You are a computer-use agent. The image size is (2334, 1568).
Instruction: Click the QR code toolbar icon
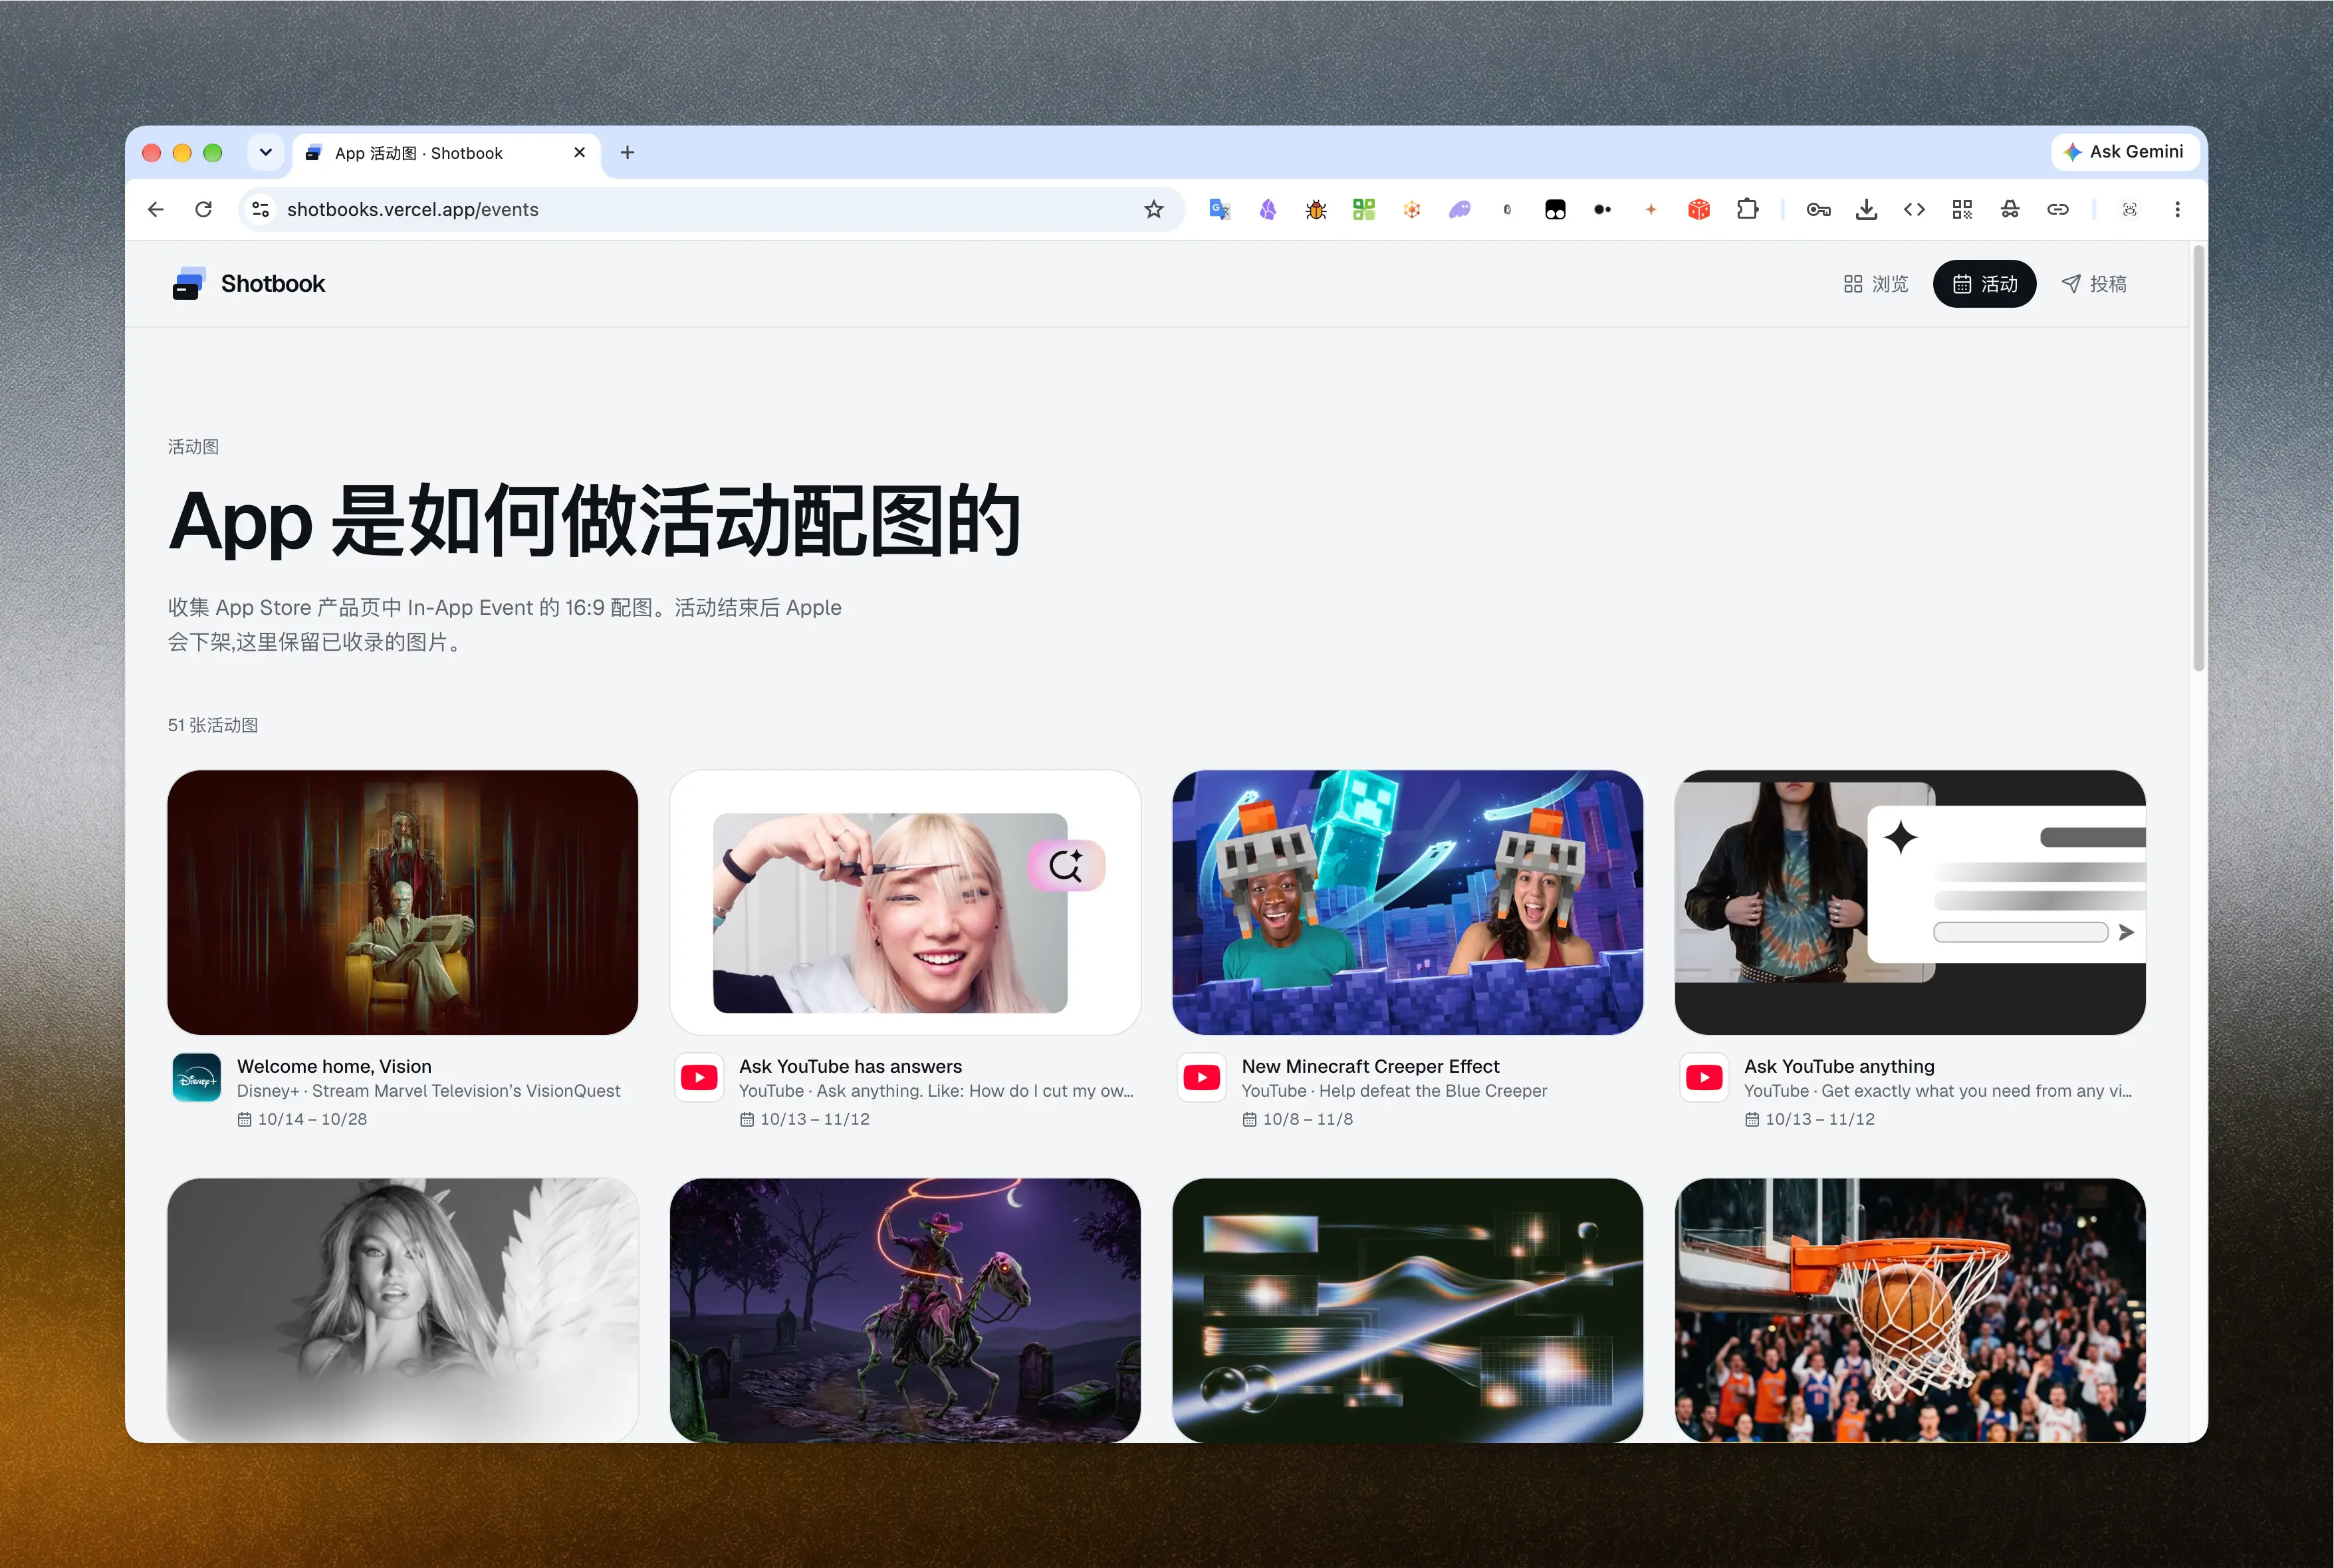click(1962, 209)
